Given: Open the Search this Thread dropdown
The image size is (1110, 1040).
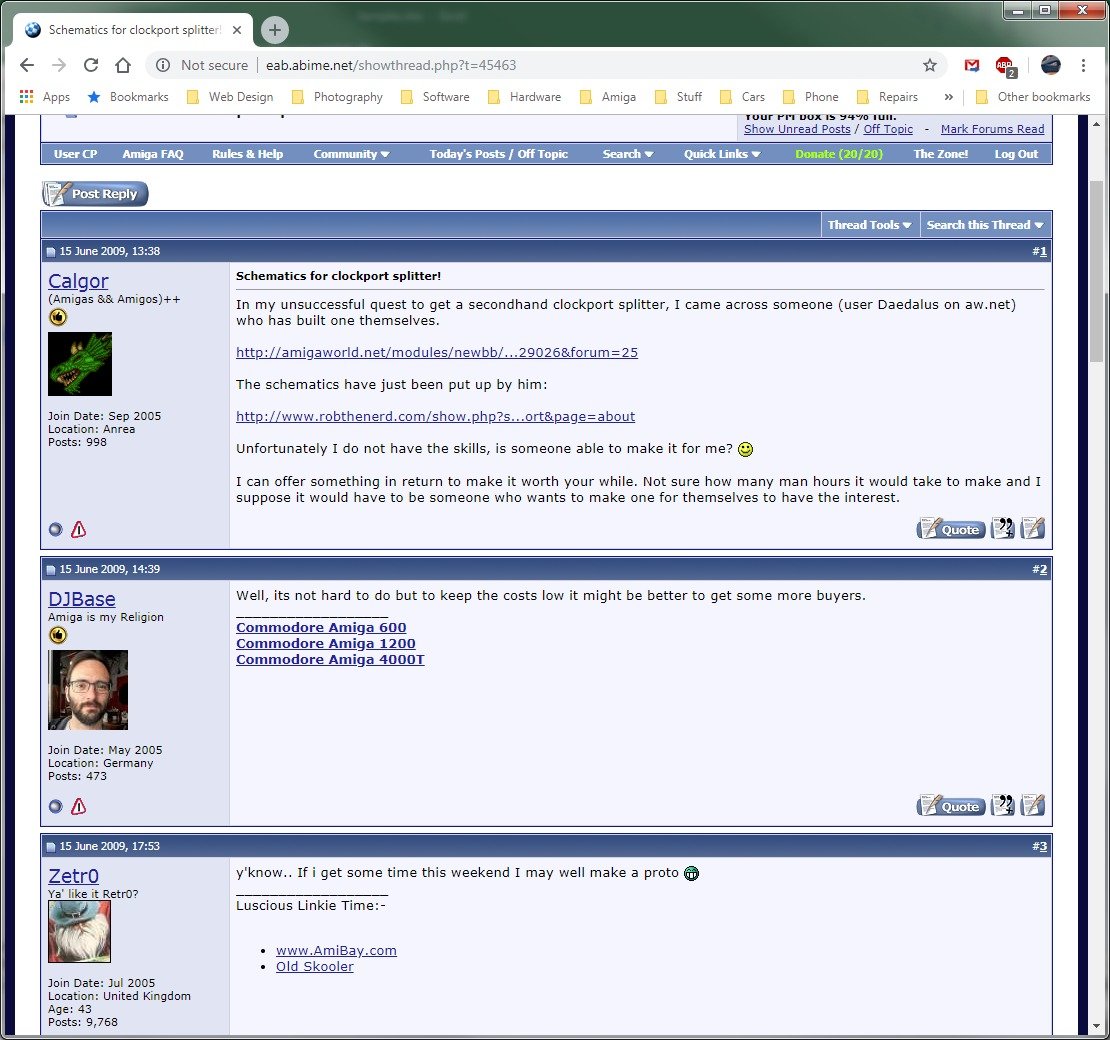Looking at the screenshot, I should click(985, 224).
